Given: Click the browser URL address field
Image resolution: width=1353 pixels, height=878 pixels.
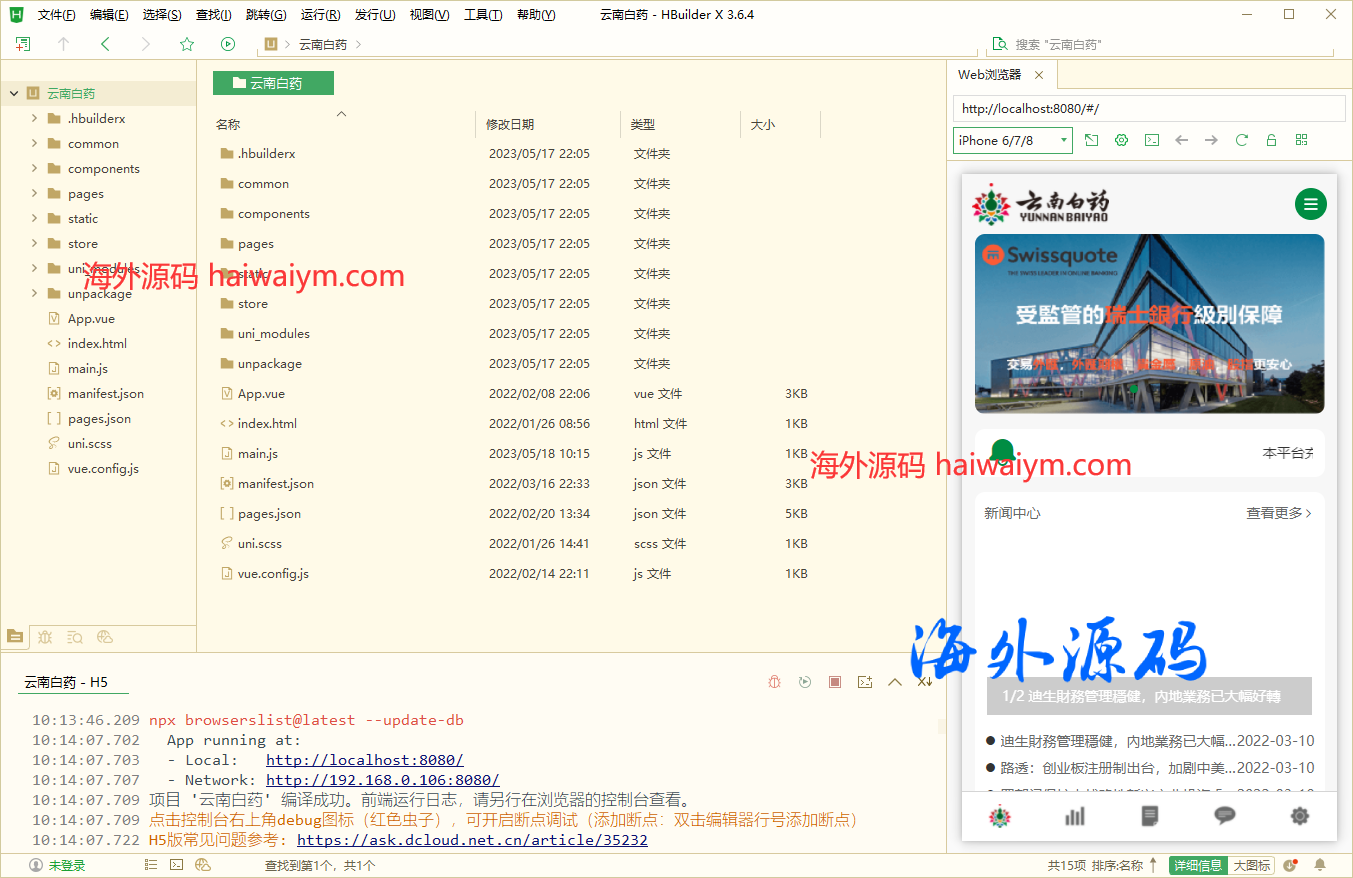Looking at the screenshot, I should [x=1148, y=108].
